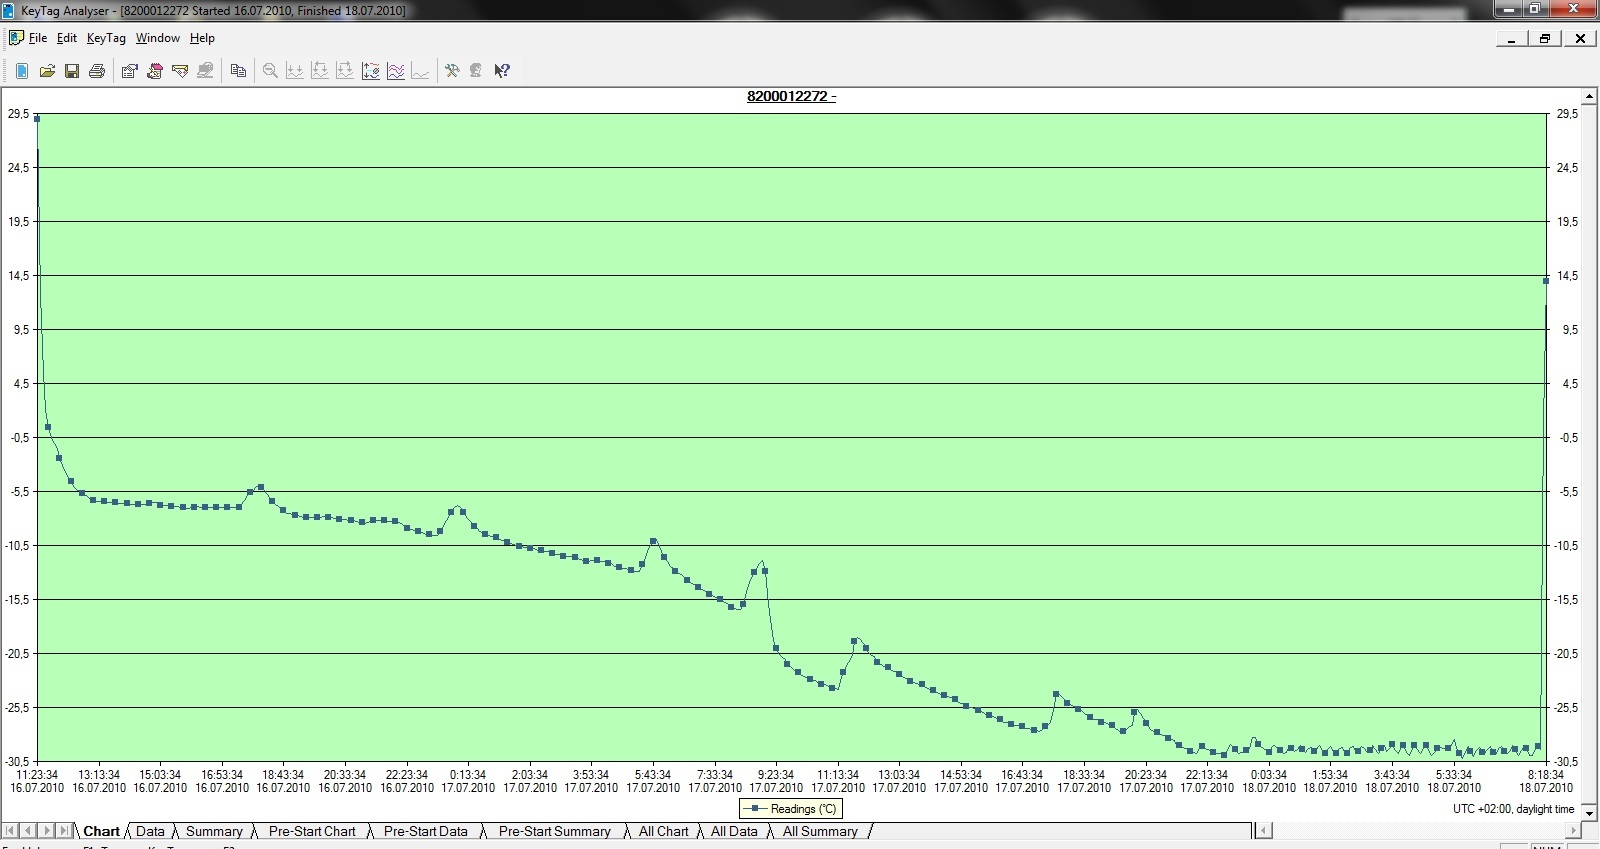1600x849 pixels.
Task: Switch to the All Data tab
Action: [734, 831]
